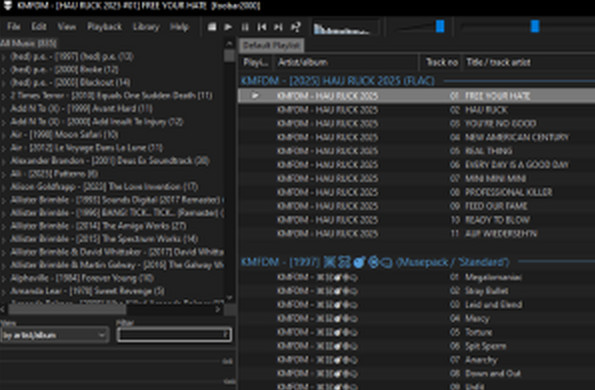Screen dimensions: 595x390
Task: Open the Edit menu
Action: point(39,27)
